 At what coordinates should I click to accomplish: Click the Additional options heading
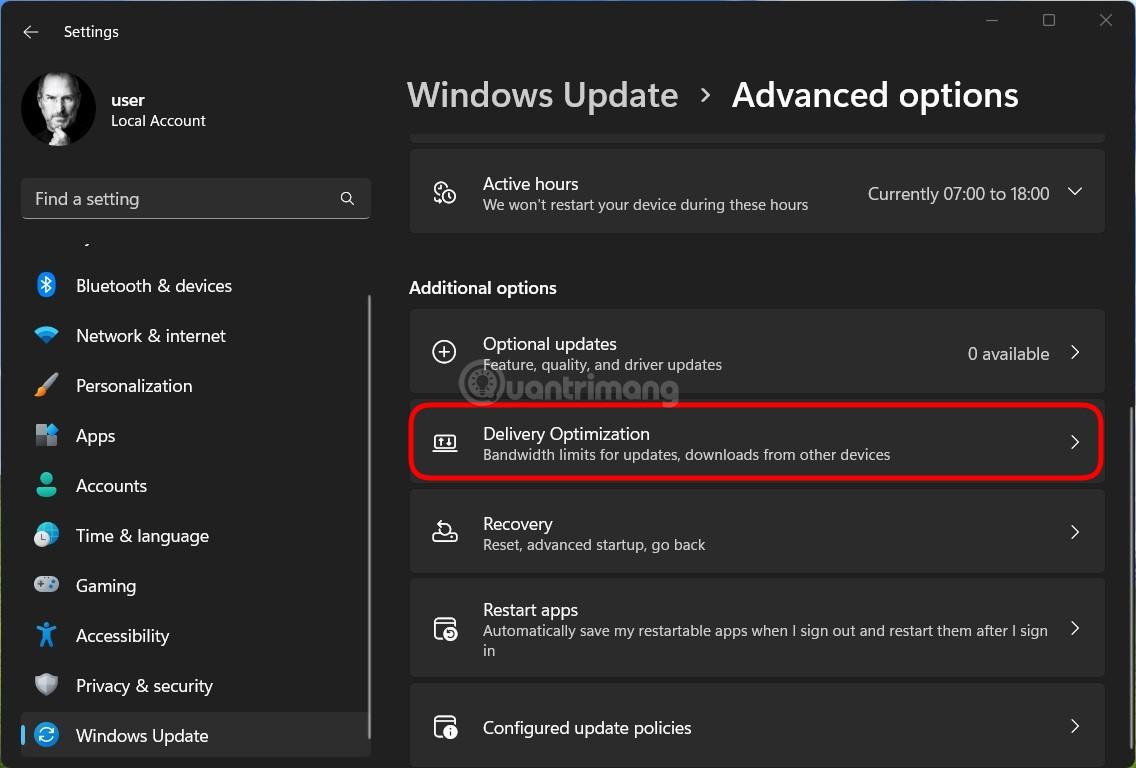tap(483, 288)
